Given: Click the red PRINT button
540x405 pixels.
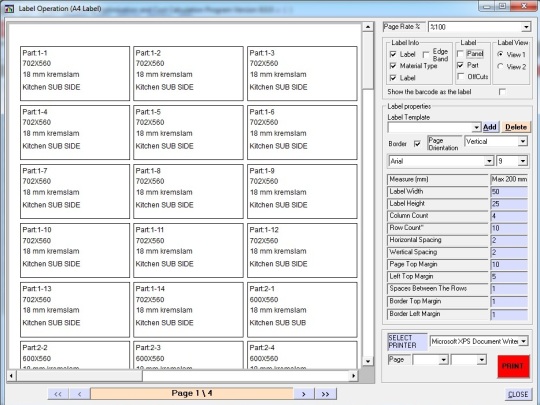Looking at the screenshot, I should (x=513, y=366).
